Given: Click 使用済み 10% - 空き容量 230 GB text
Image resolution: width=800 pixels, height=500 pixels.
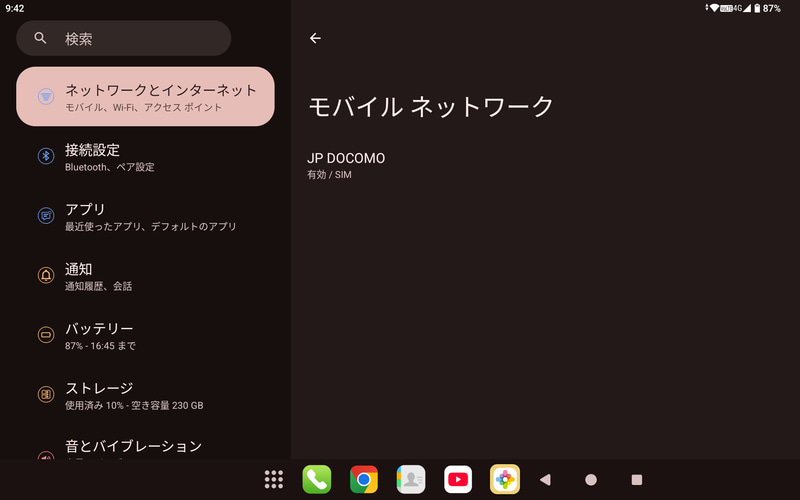Looking at the screenshot, I should pyautogui.click(x=134, y=406).
